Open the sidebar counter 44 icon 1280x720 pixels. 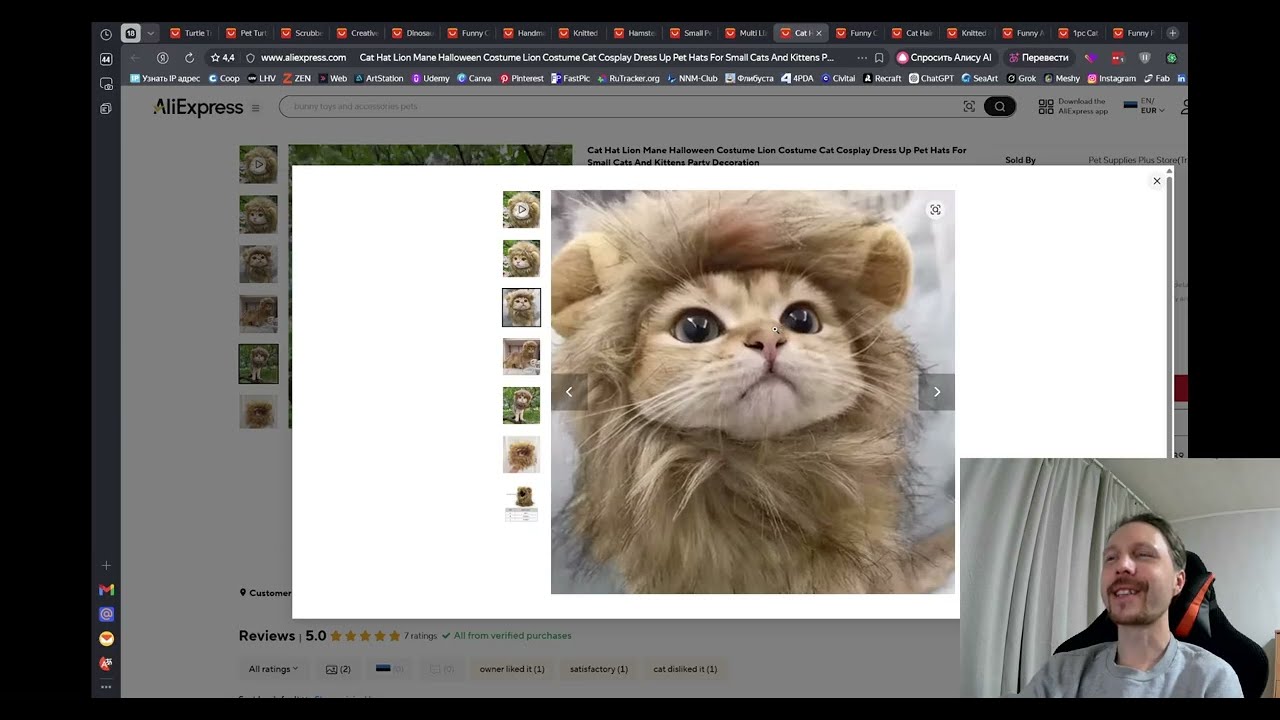106,59
